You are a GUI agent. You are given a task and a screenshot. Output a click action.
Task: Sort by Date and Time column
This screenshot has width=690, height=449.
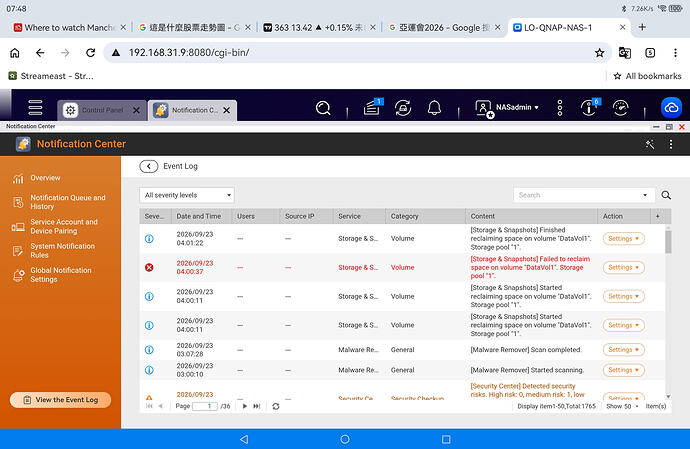[x=199, y=216]
